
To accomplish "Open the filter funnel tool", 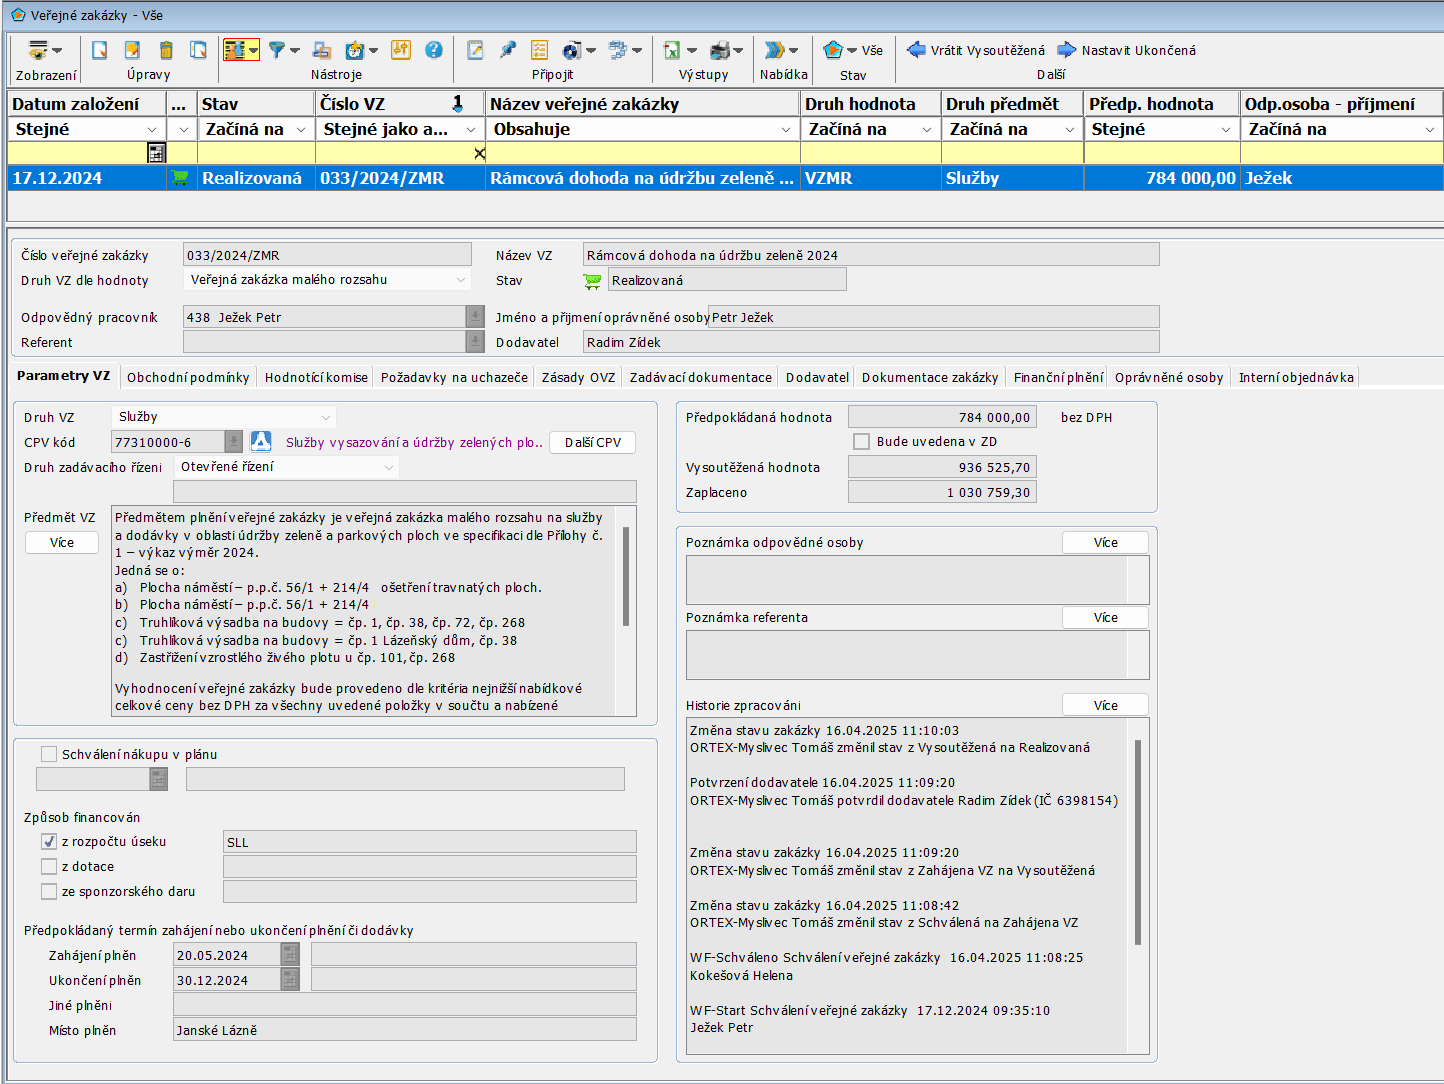I will (277, 50).
